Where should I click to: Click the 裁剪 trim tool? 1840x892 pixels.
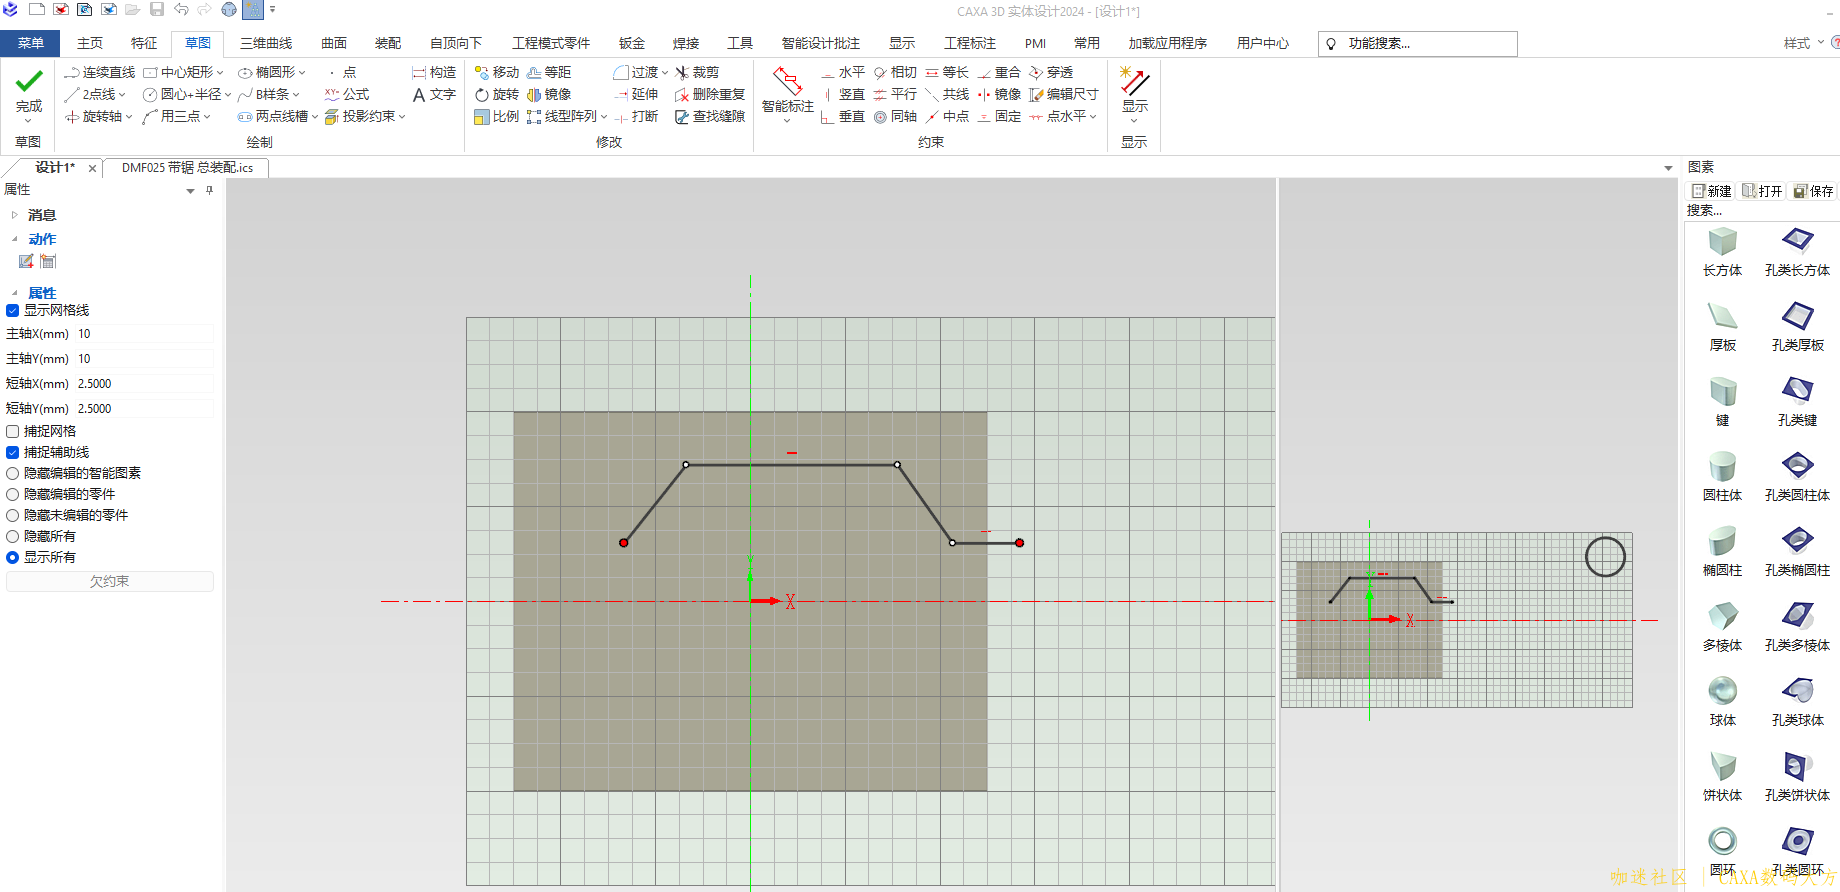coord(697,72)
